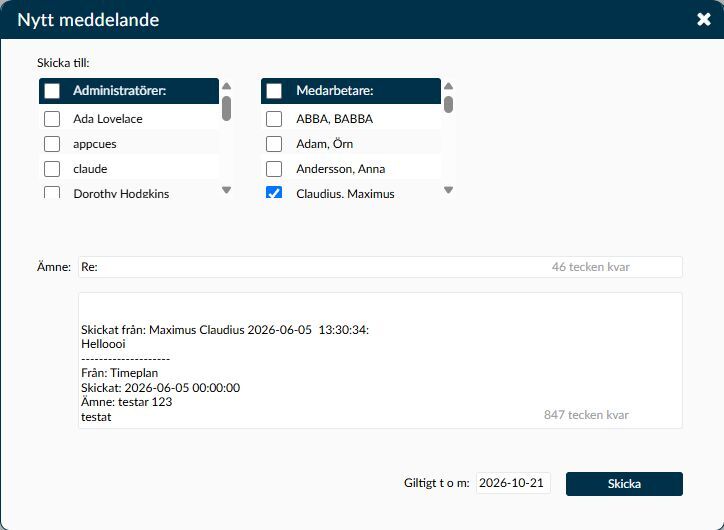Click the administrators list scroll-down arrow
Viewport: 724px width, 530px height.
[x=226, y=190]
